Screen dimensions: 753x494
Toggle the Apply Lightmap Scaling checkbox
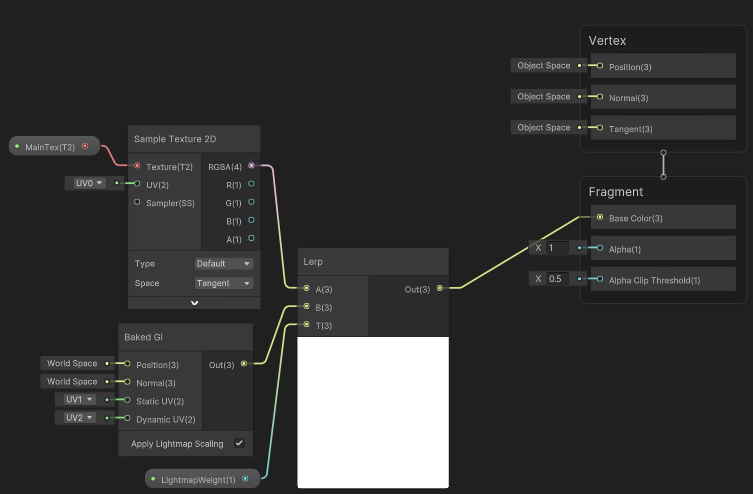click(x=239, y=443)
